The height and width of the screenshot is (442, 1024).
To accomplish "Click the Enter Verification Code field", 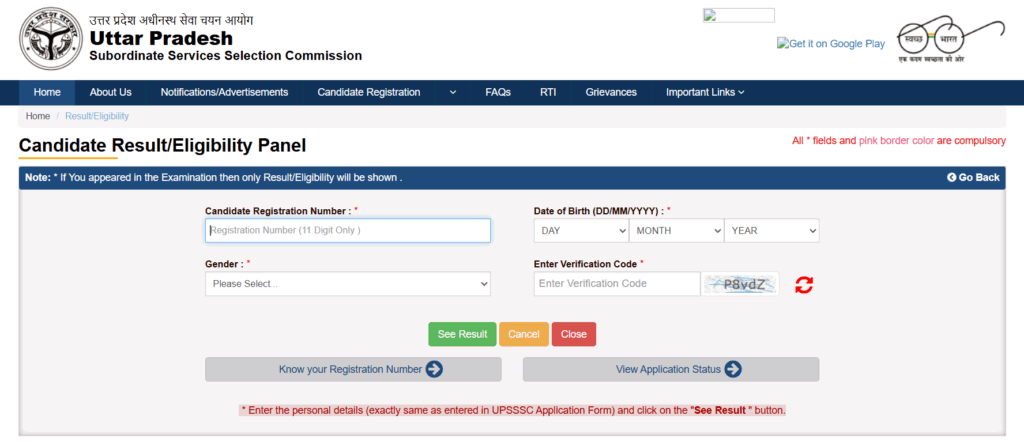I will click(616, 284).
